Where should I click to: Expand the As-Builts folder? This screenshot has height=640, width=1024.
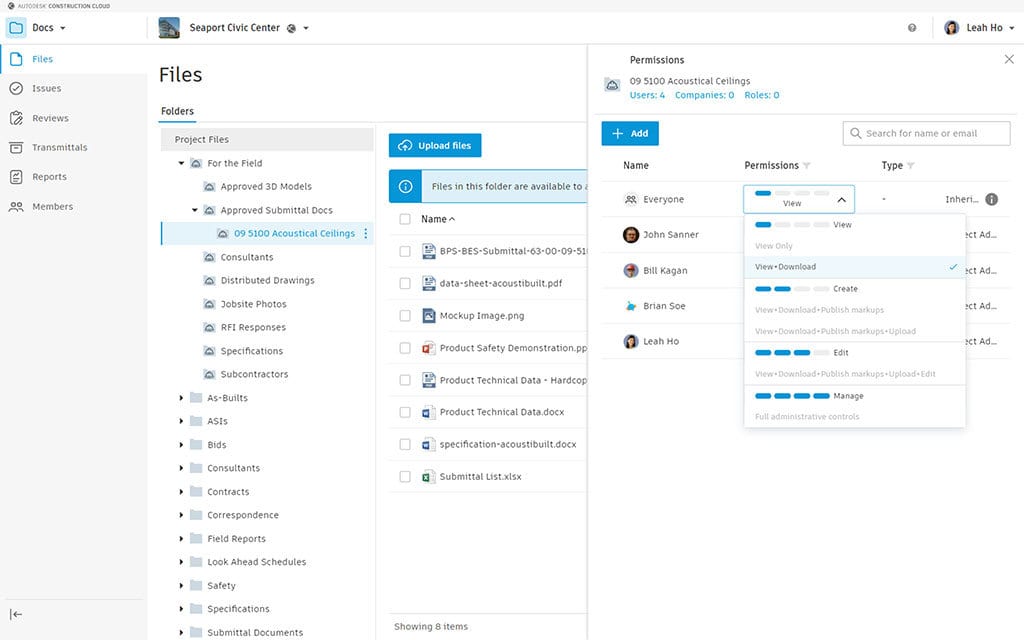182,398
